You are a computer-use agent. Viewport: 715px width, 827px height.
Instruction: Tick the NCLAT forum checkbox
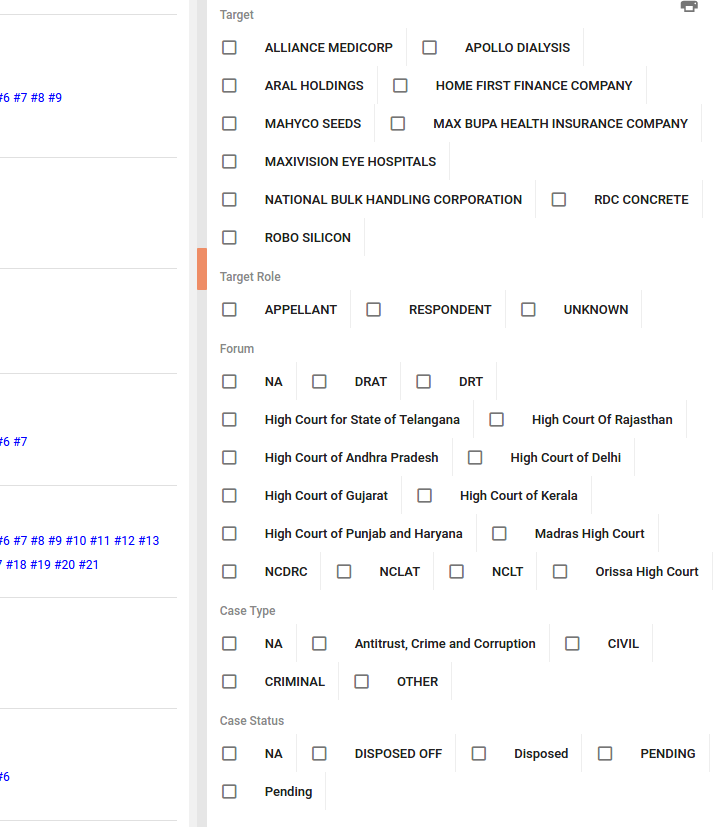(344, 571)
